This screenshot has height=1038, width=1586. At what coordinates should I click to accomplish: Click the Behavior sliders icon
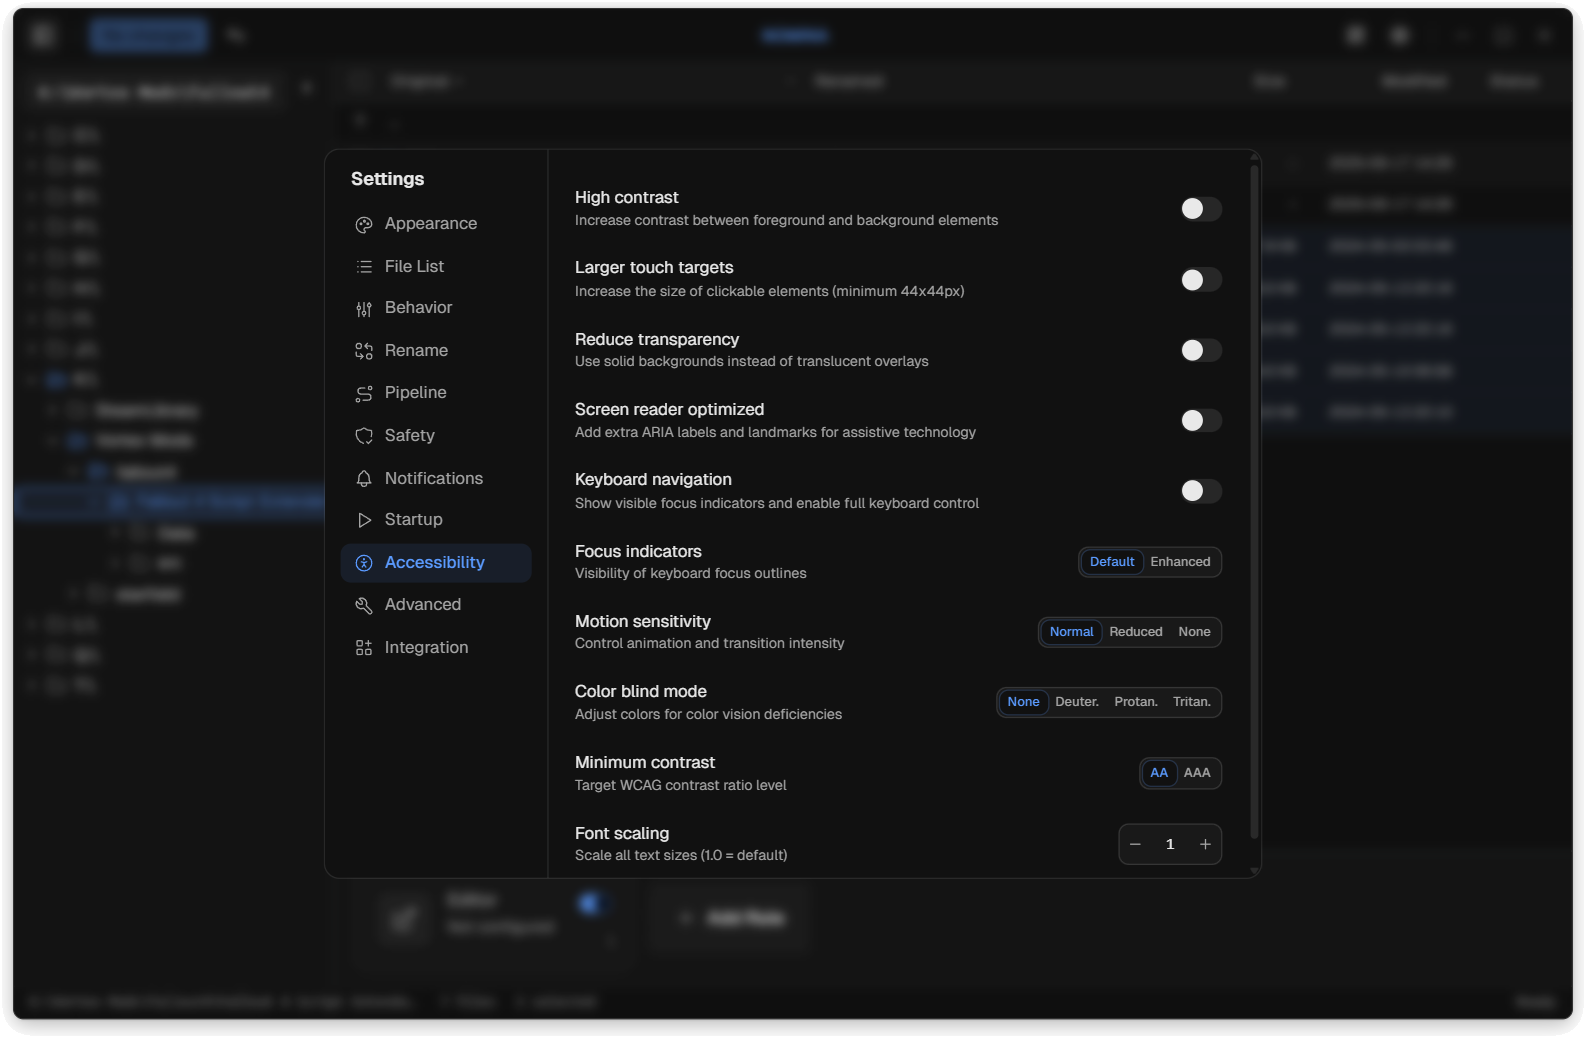(364, 309)
